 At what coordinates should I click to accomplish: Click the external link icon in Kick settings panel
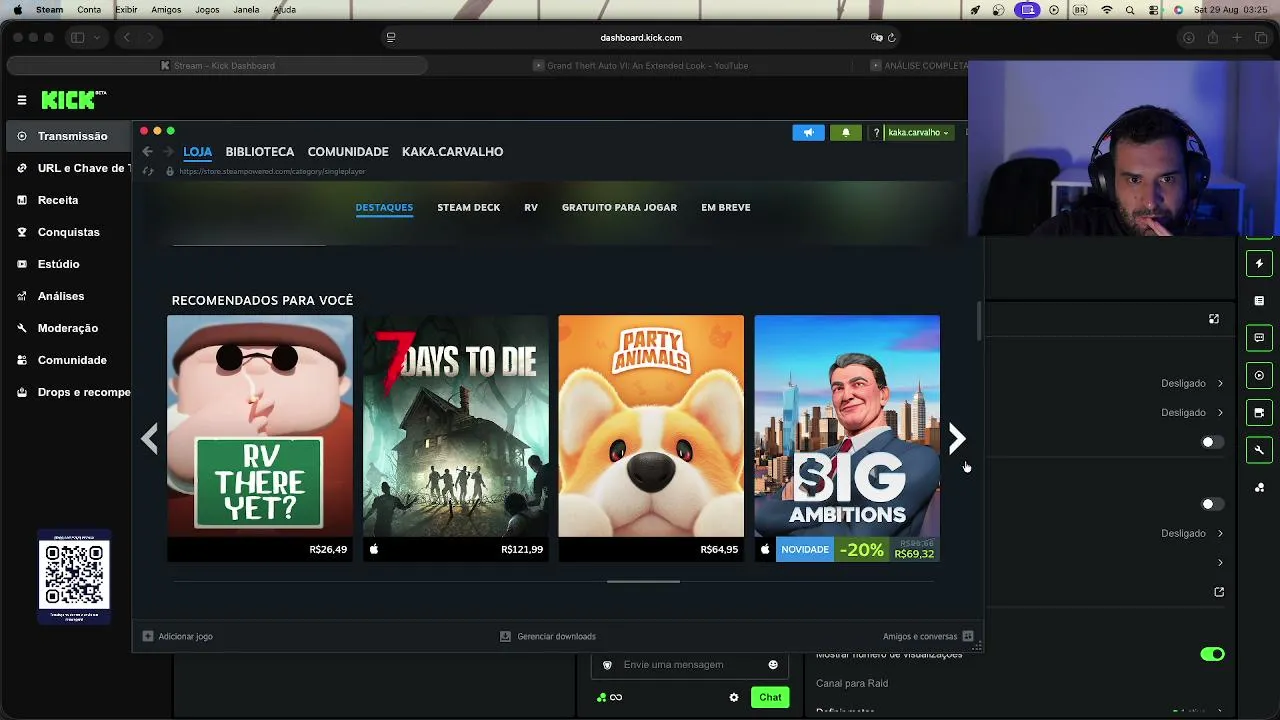click(1219, 592)
